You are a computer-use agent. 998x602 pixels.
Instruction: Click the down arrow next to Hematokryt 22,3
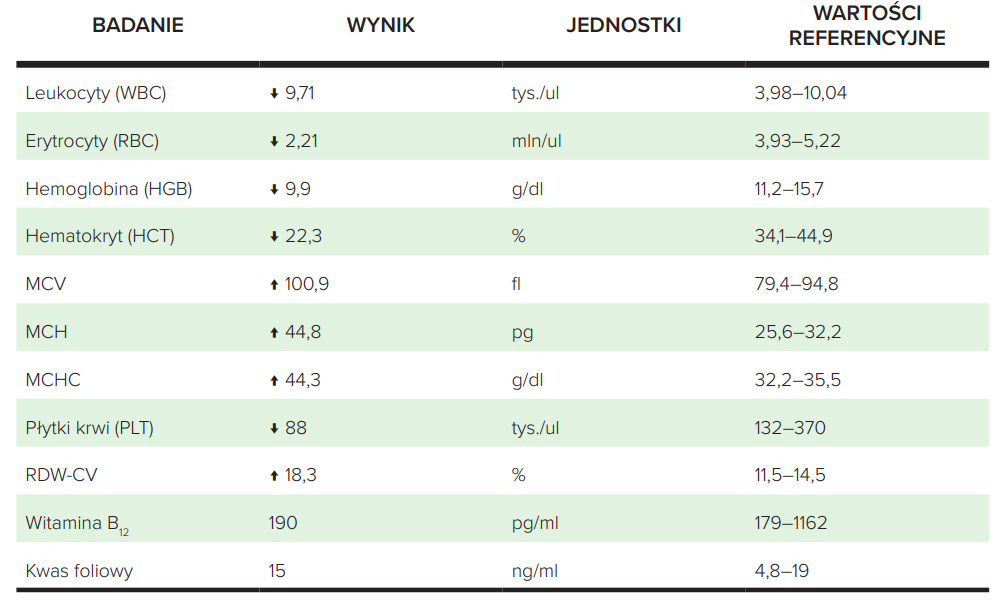click(274, 237)
